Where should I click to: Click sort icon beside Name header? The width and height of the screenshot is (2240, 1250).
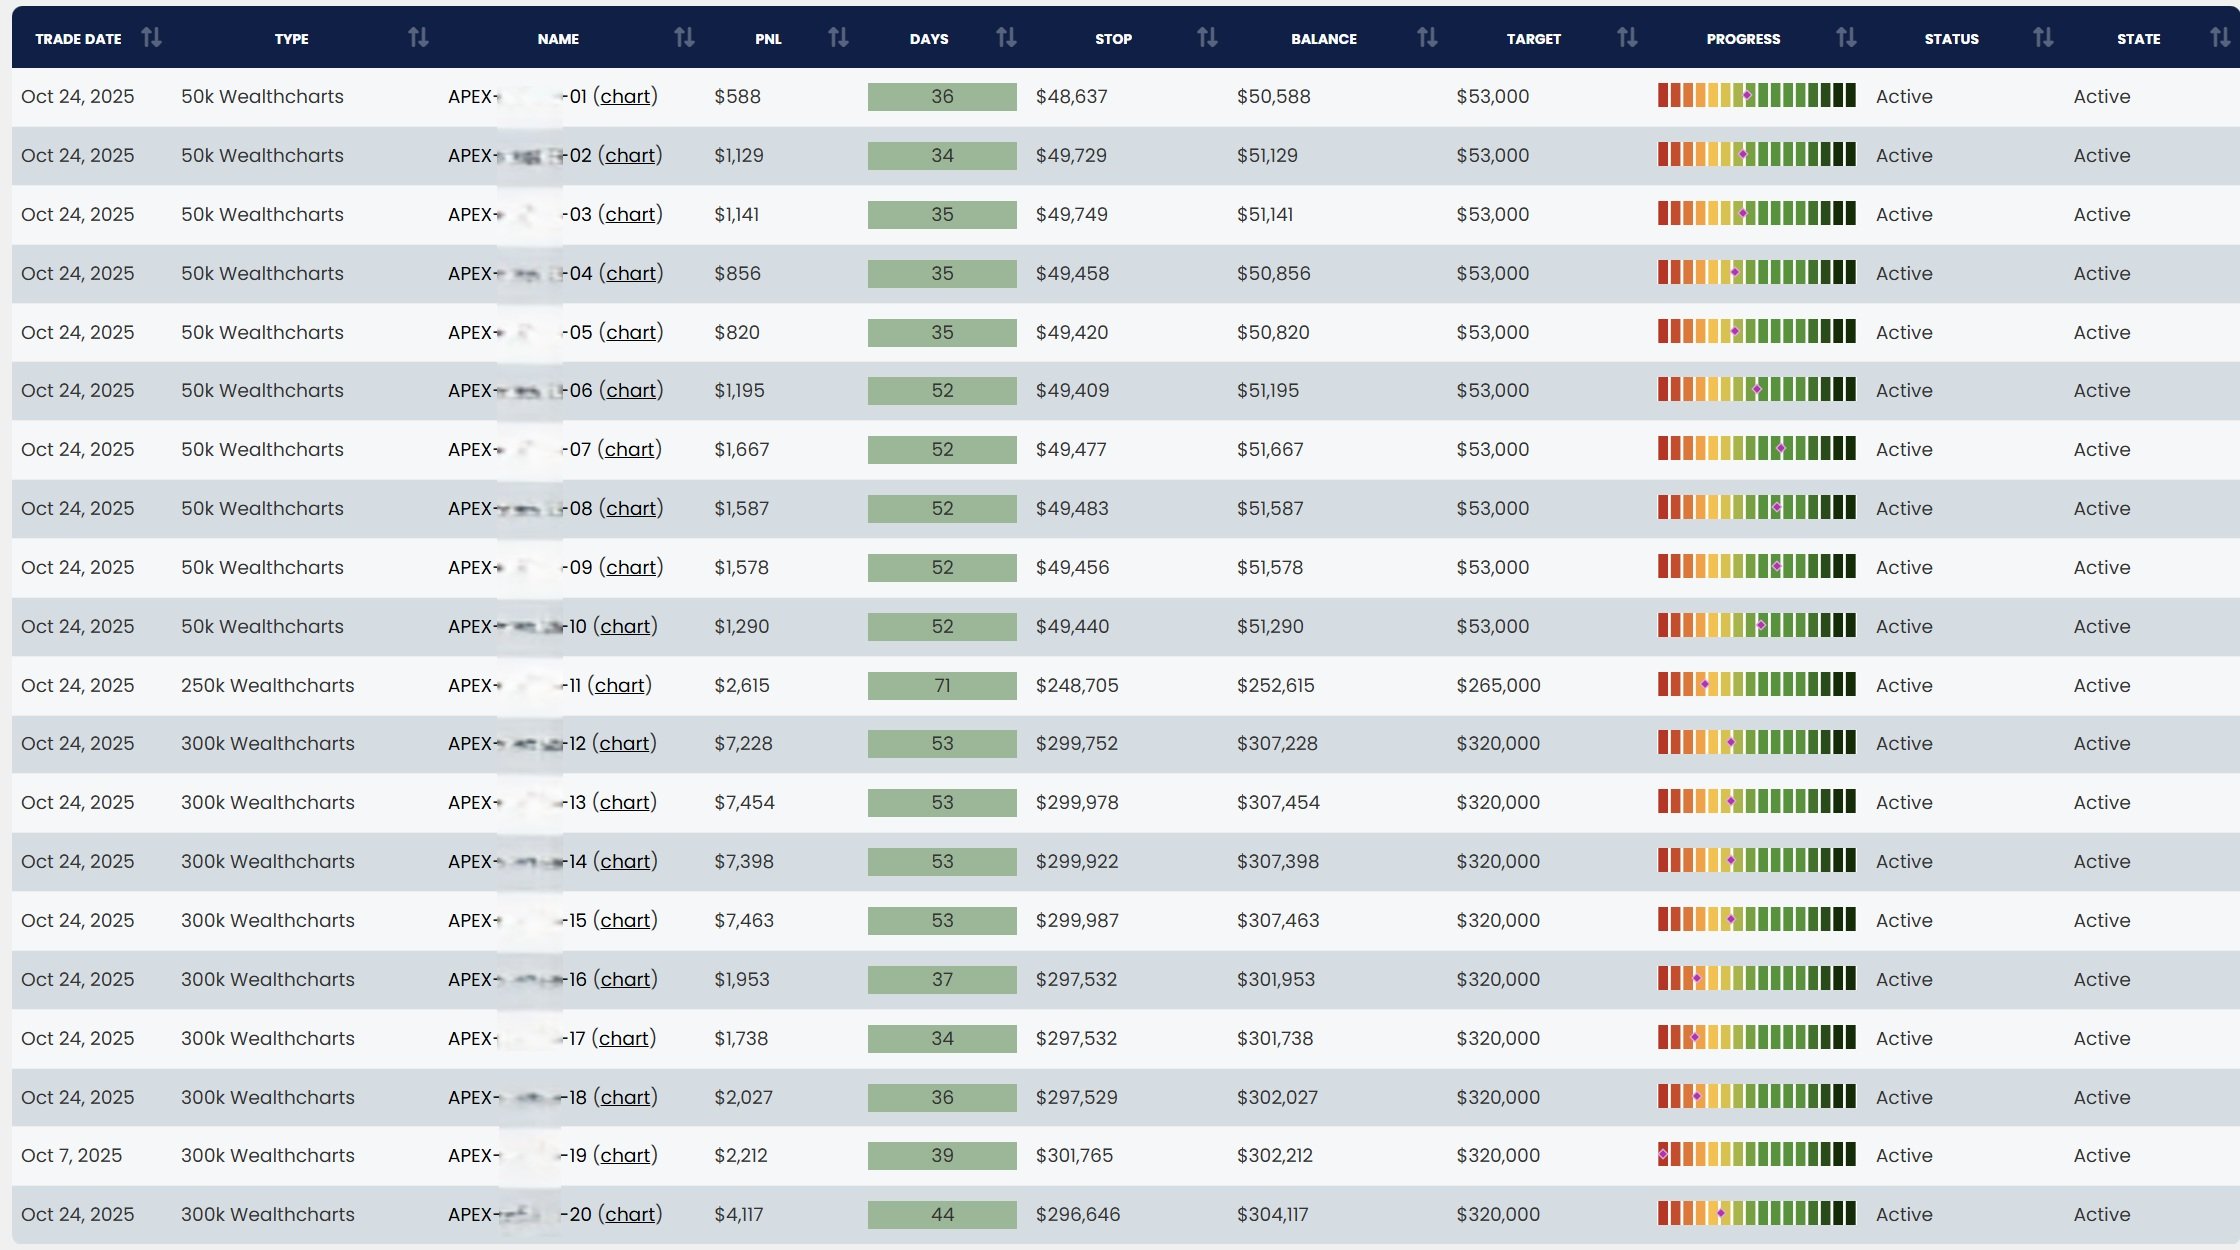684,38
